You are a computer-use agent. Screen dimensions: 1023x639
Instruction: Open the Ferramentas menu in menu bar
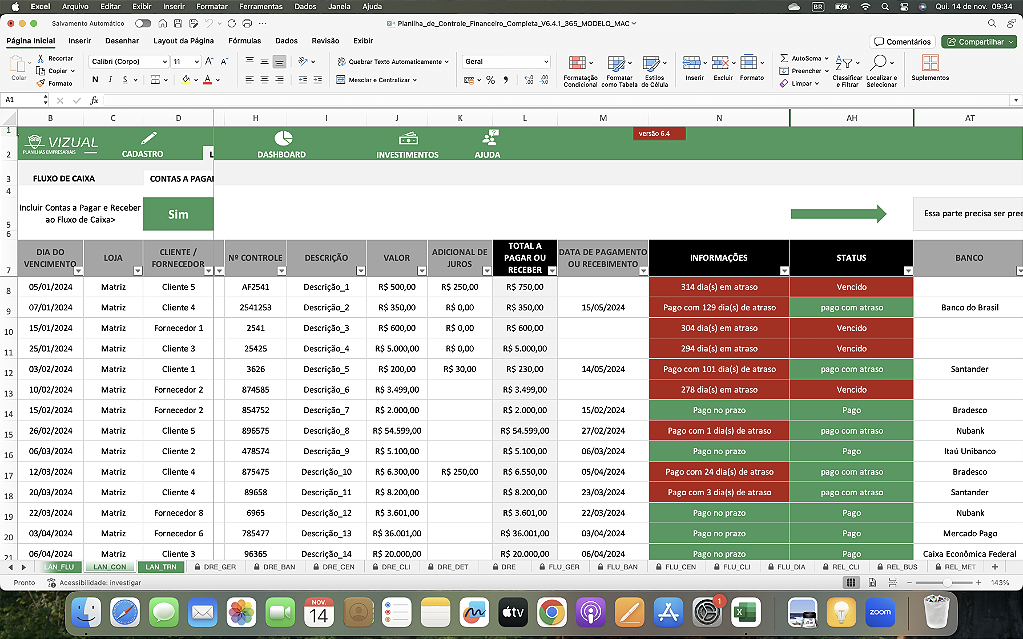pyautogui.click(x=261, y=6)
